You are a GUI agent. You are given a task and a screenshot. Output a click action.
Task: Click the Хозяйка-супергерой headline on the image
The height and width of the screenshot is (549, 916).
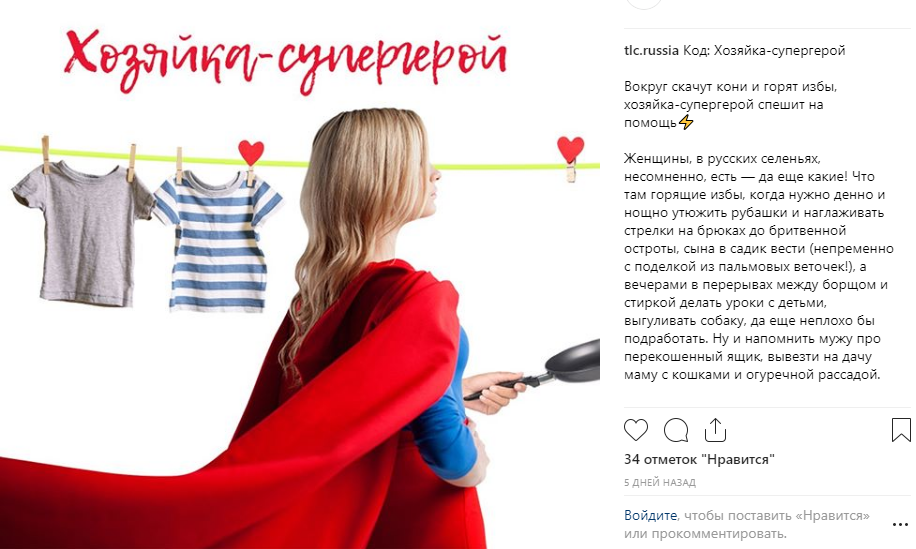284,61
